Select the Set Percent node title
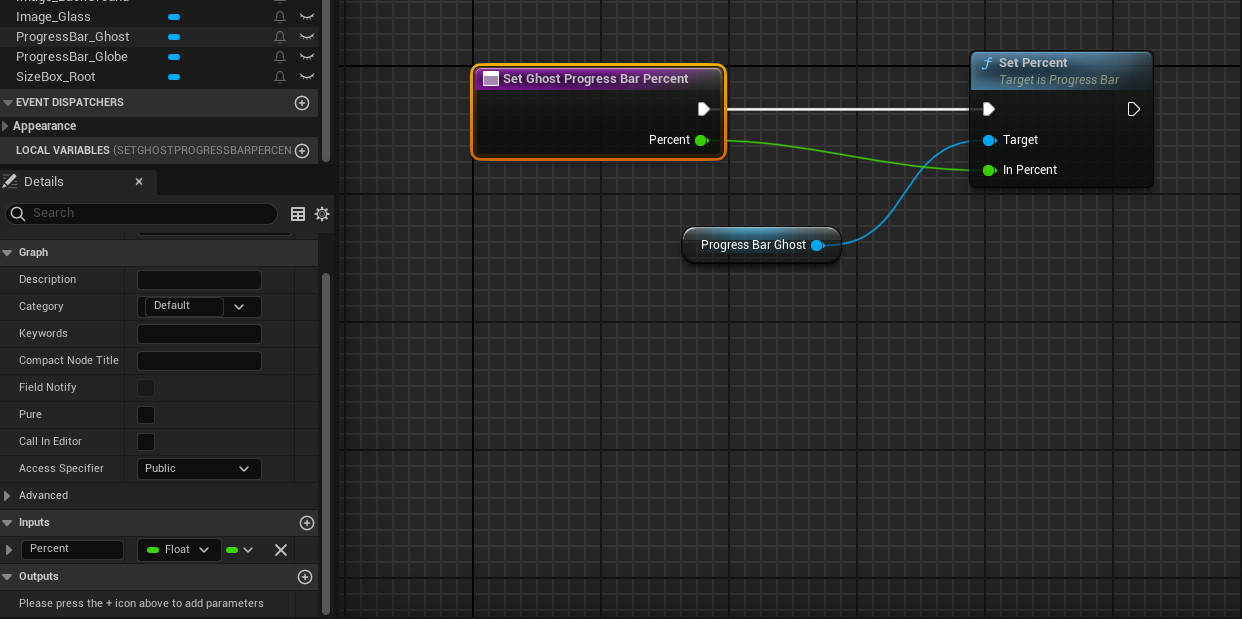 click(x=1033, y=62)
